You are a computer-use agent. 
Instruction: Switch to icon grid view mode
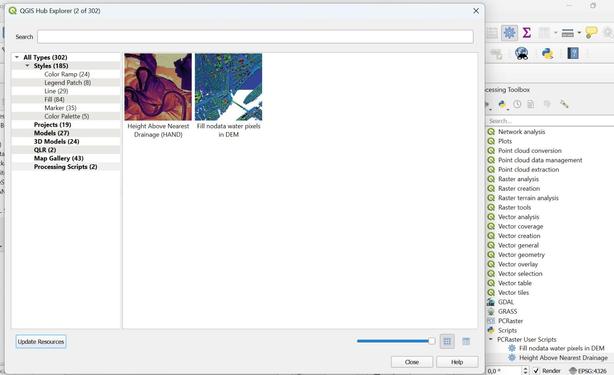click(447, 341)
